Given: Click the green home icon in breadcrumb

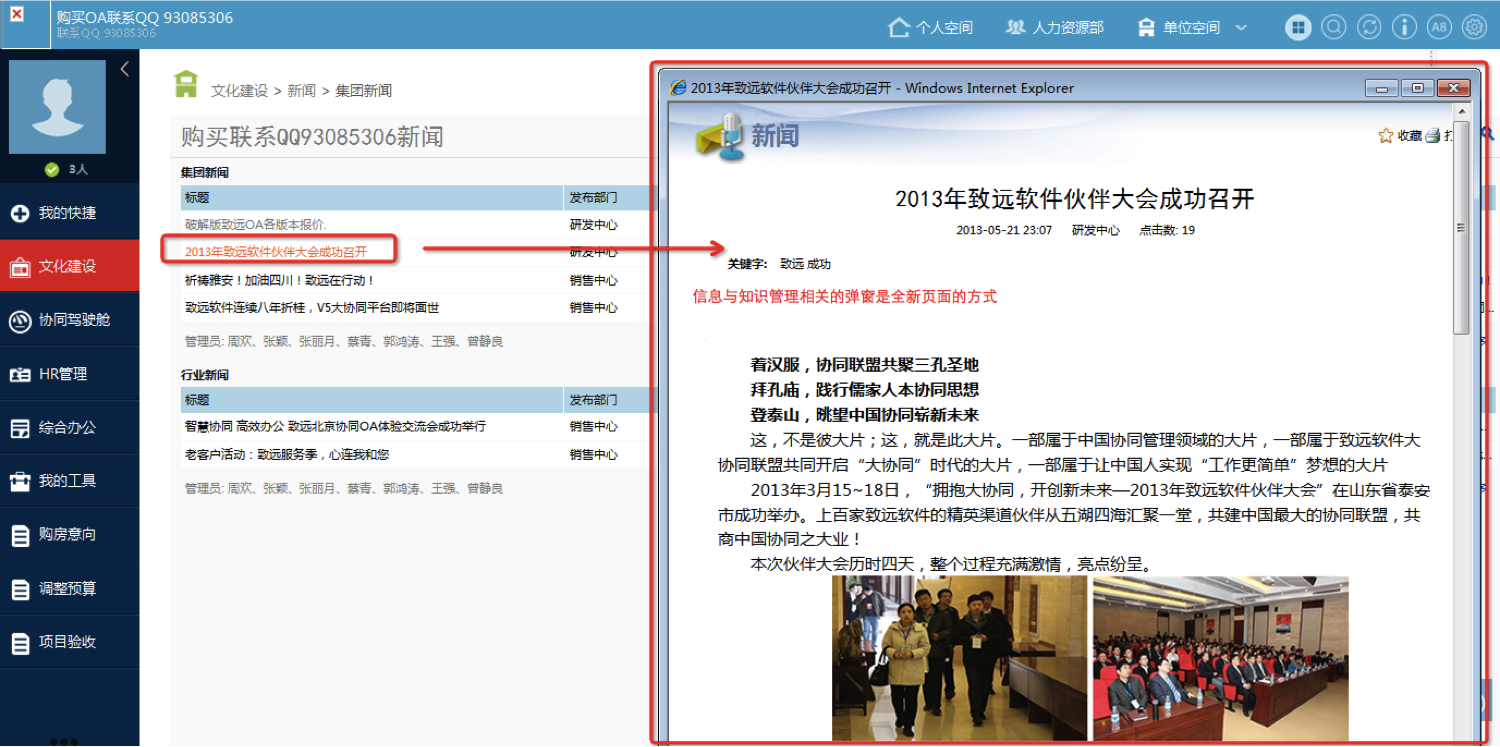Looking at the screenshot, I should click(x=186, y=85).
